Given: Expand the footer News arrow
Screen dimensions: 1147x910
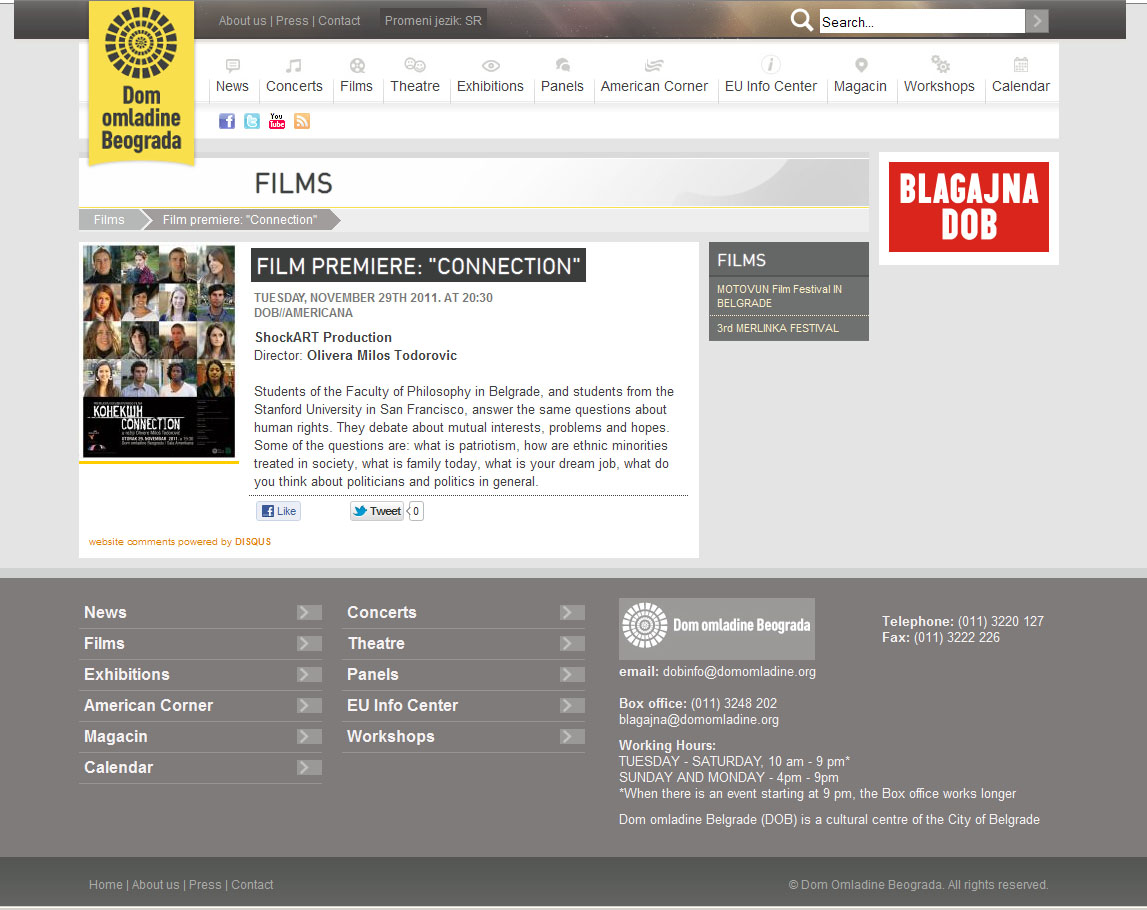Looking at the screenshot, I should 309,613.
